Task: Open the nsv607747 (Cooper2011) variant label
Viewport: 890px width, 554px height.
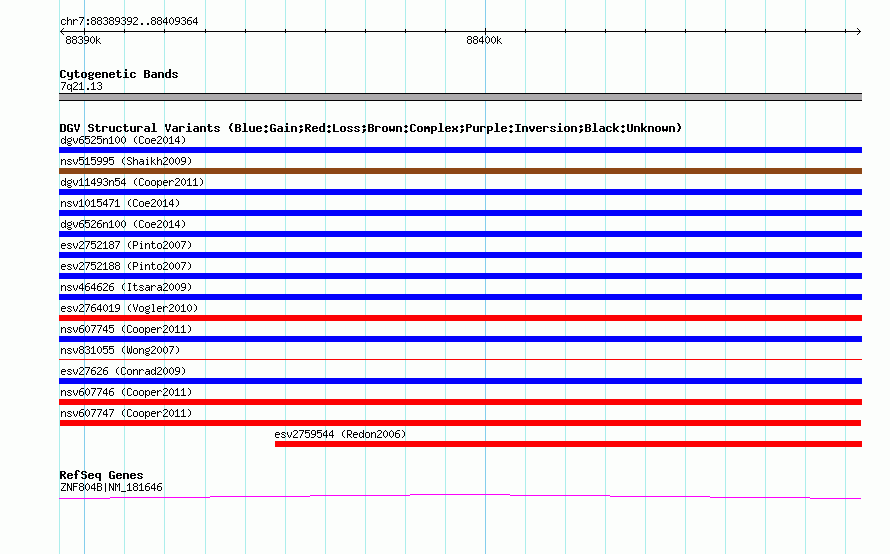Action: (x=126, y=413)
